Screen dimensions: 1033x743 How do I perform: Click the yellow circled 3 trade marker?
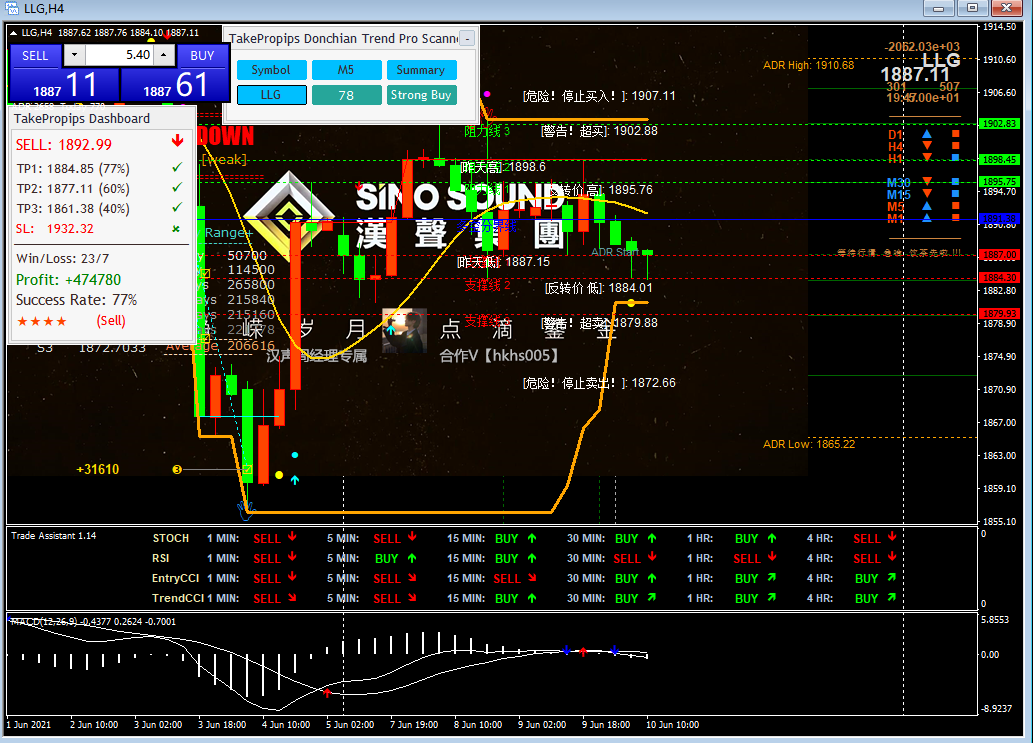177,470
